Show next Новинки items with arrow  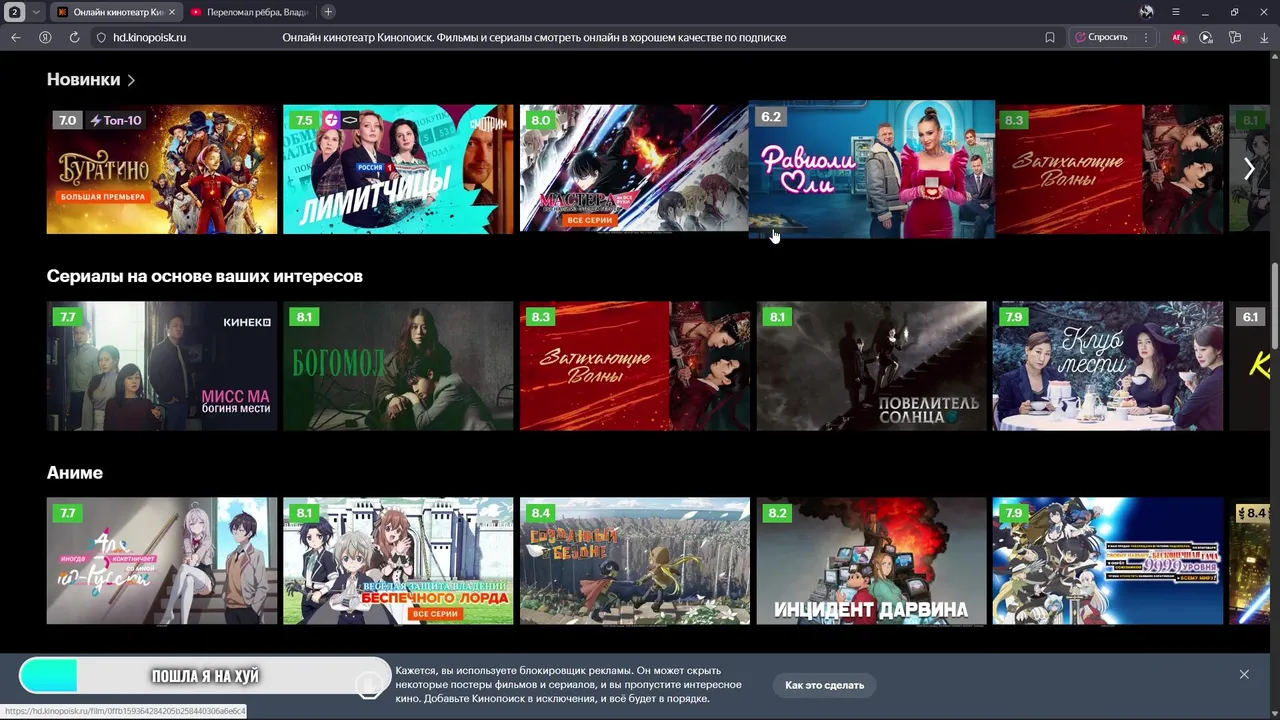1249,169
